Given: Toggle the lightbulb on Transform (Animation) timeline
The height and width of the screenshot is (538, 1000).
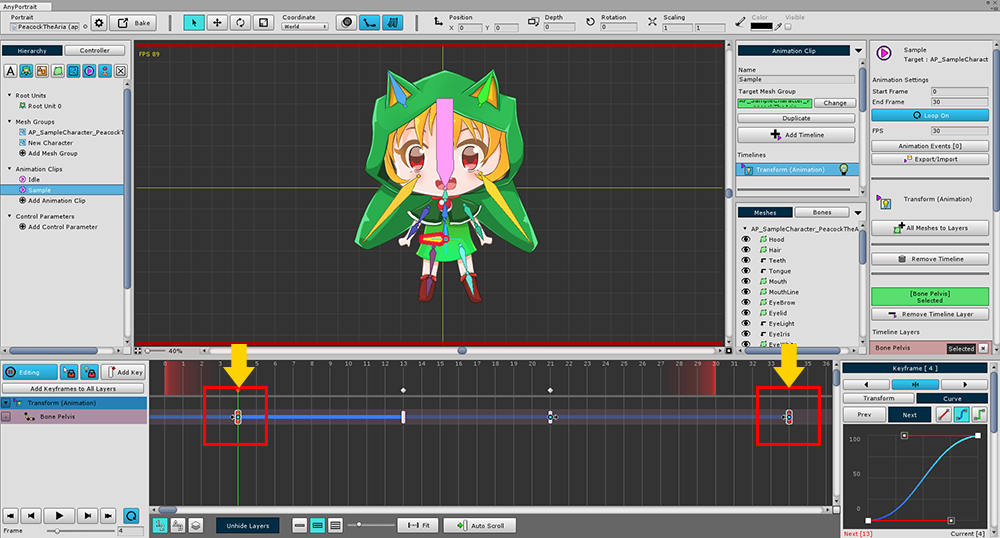Looking at the screenshot, I should click(844, 170).
